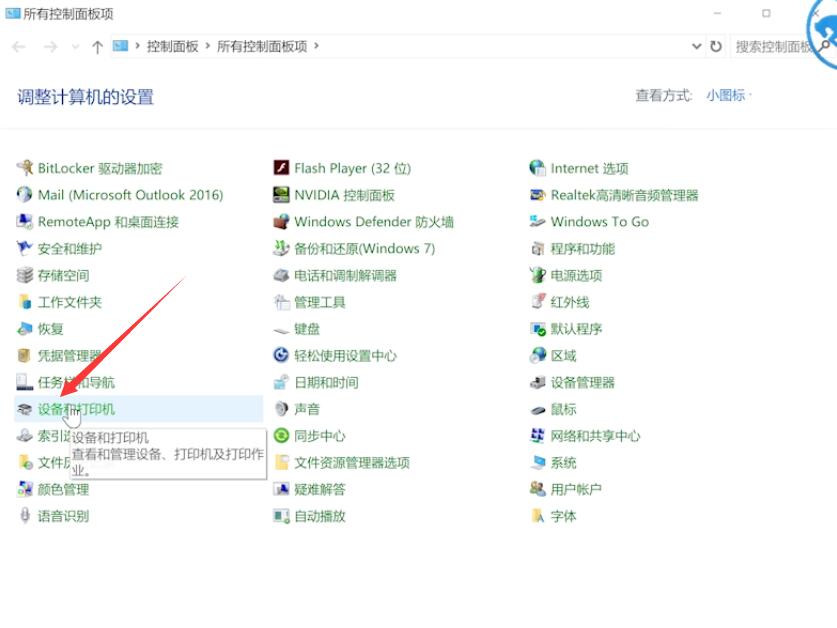
Task: Click the 设备和打印机 icon
Action: [25, 409]
